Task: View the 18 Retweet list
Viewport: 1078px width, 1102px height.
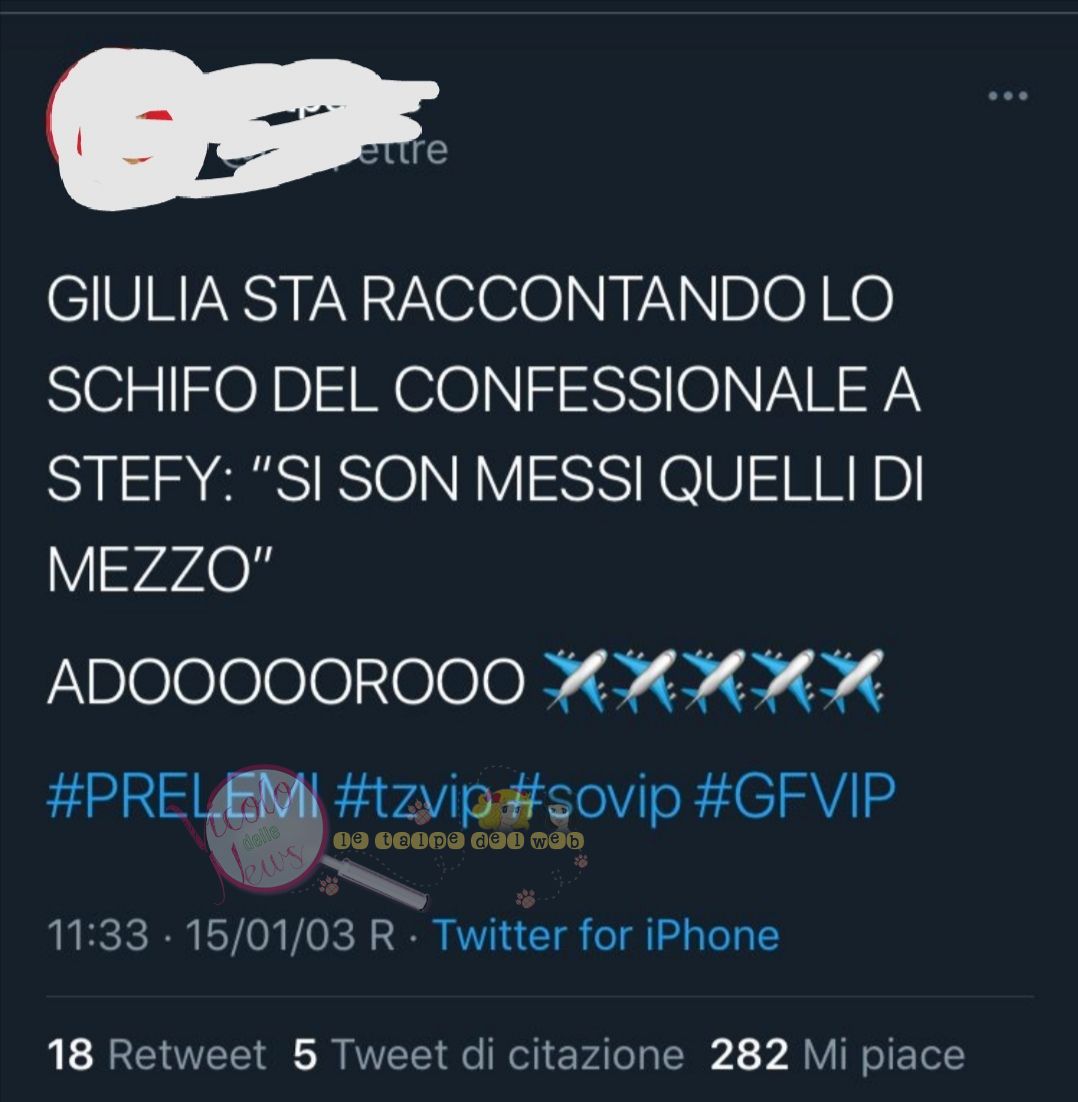Action: tap(157, 1055)
